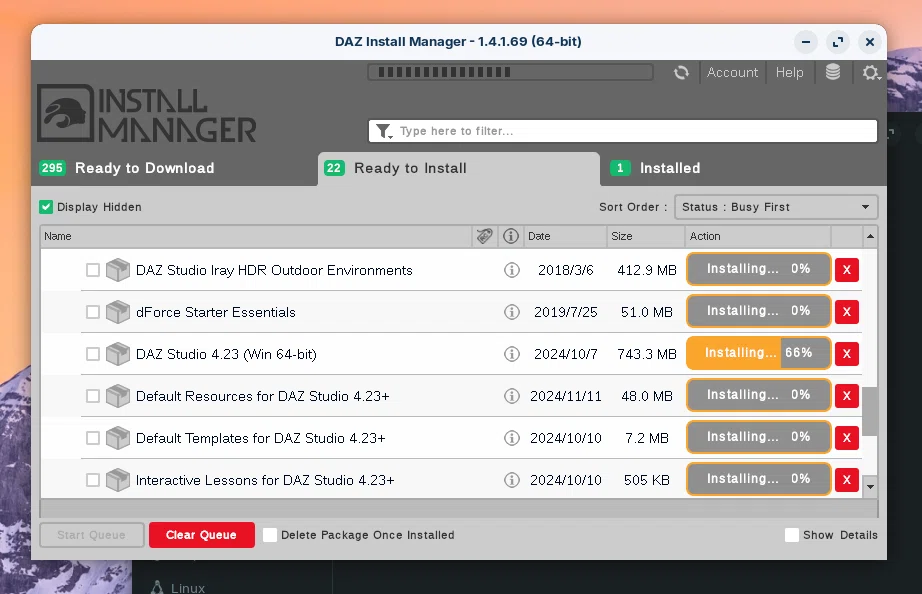
Task: Switch to the Installed tab
Action: coord(743,168)
